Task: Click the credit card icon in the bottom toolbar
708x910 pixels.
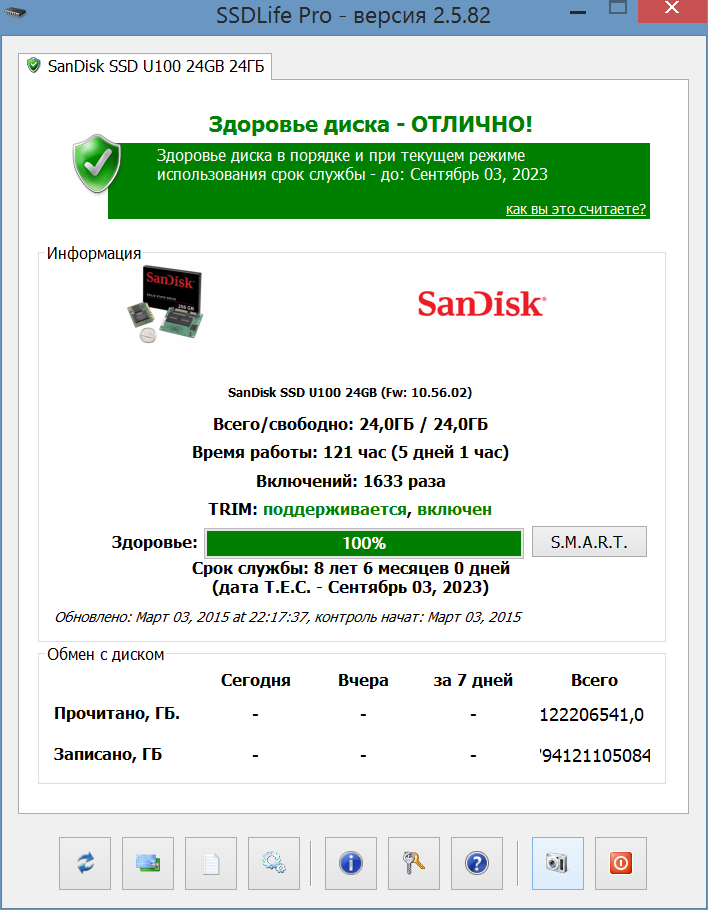Action: tap(148, 863)
